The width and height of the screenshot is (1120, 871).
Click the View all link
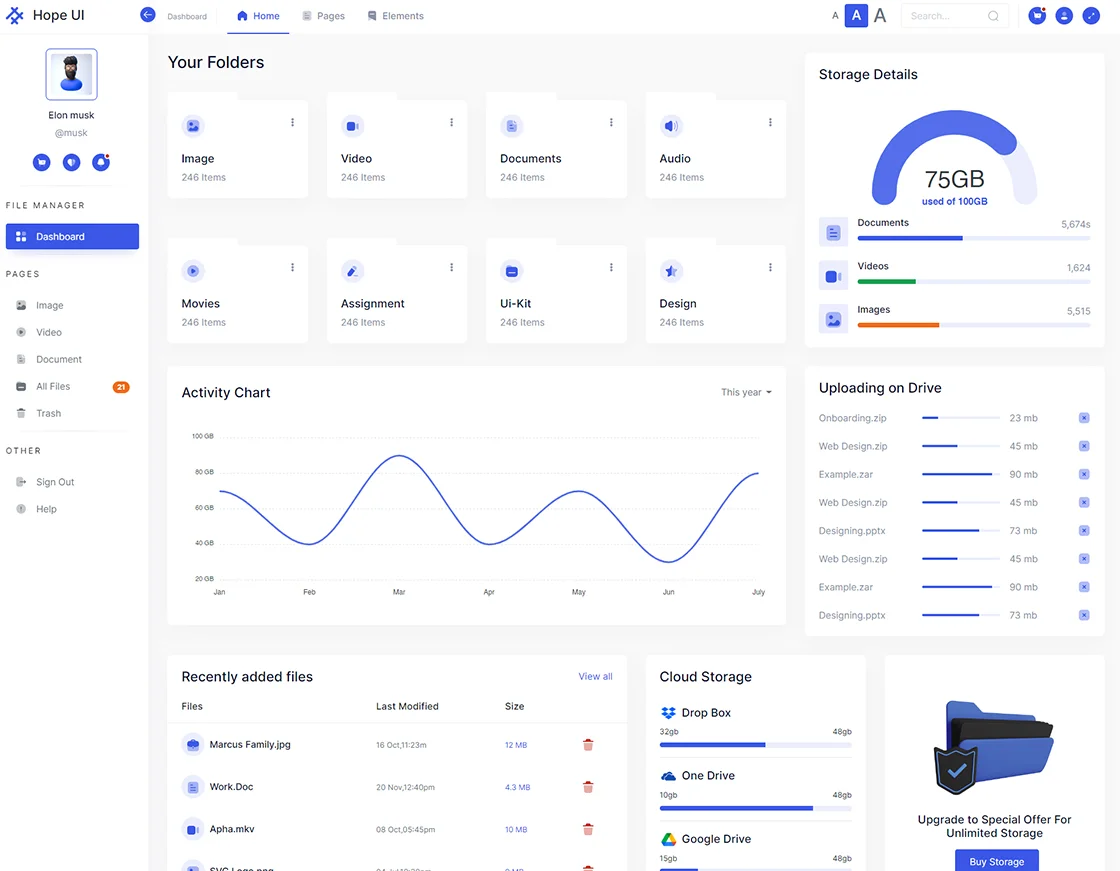coord(595,677)
